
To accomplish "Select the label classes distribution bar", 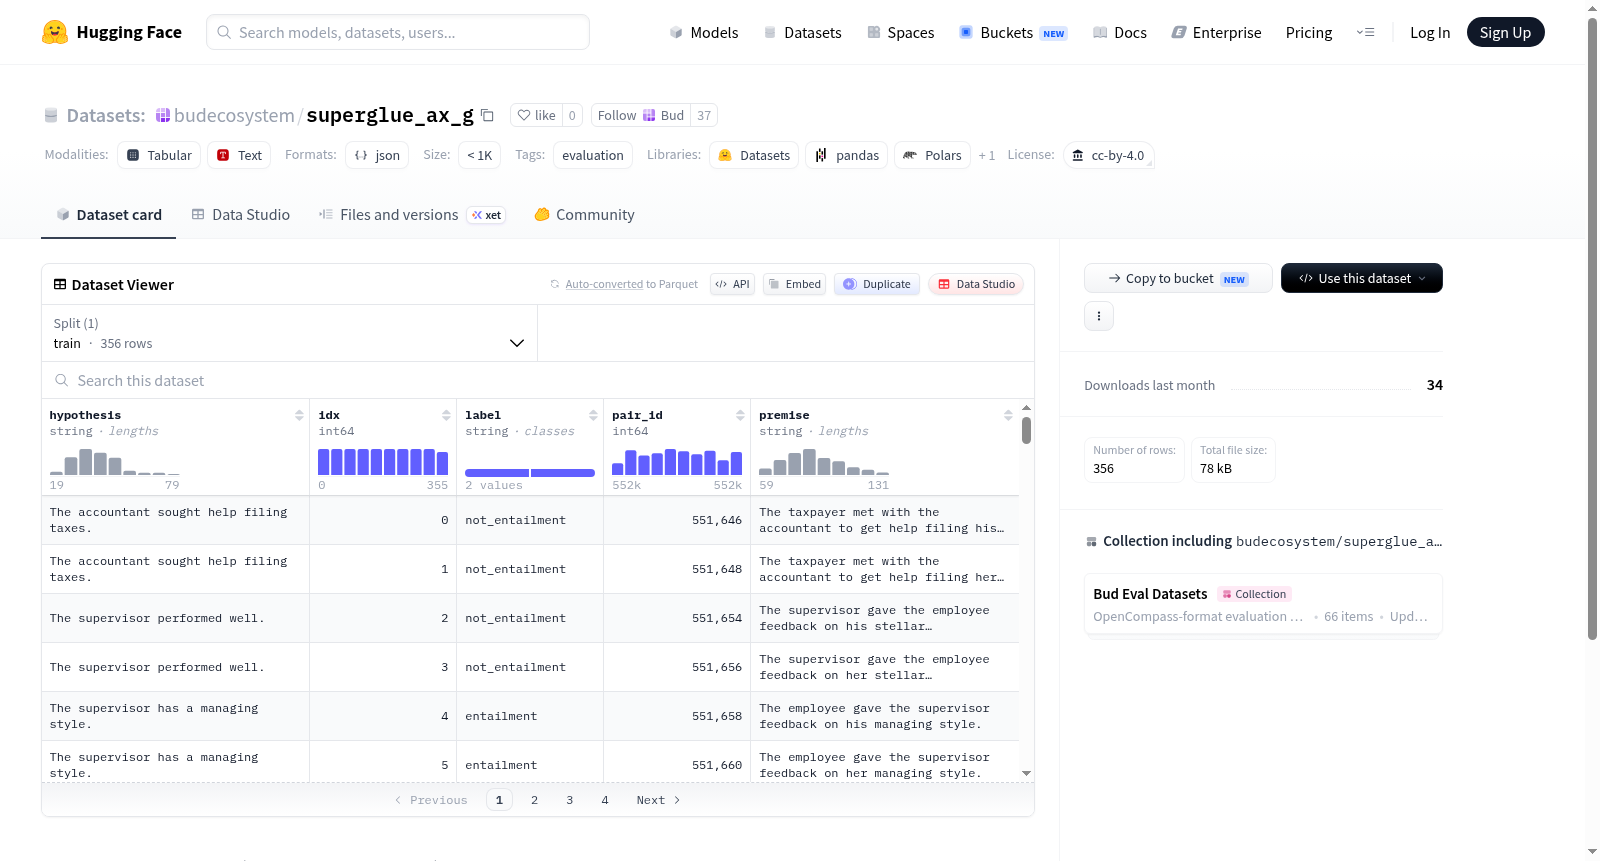I will [x=530, y=473].
